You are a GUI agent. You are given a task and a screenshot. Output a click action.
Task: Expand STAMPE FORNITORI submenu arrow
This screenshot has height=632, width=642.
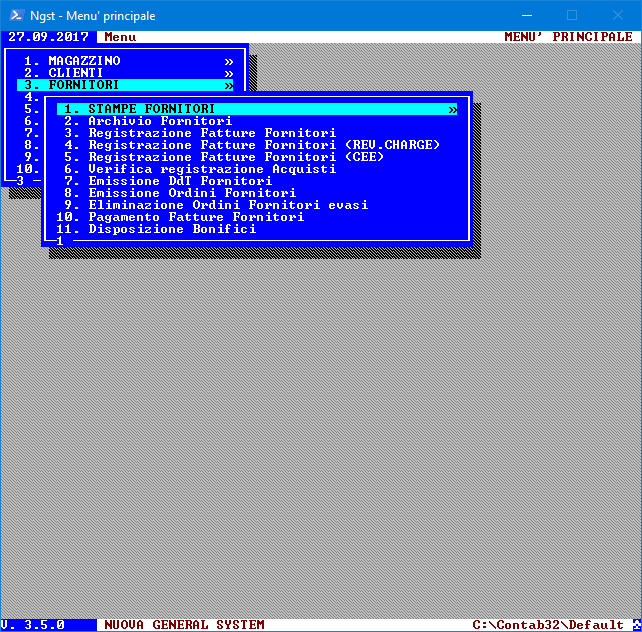(452, 109)
